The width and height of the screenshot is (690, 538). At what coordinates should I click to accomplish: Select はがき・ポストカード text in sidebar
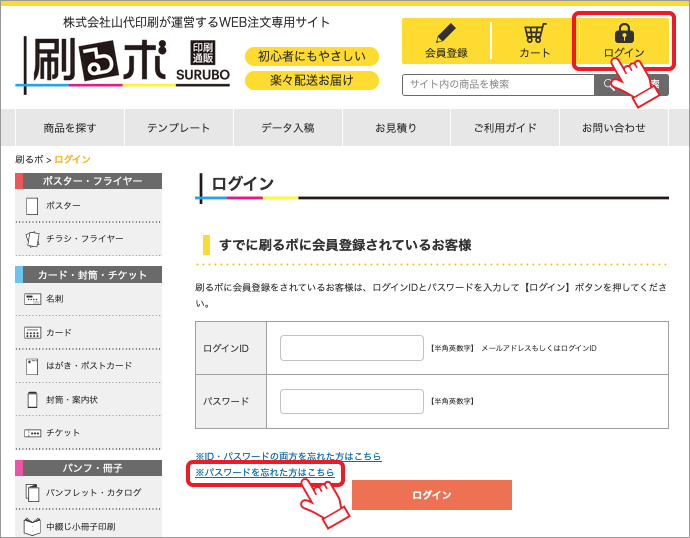[x=89, y=366]
